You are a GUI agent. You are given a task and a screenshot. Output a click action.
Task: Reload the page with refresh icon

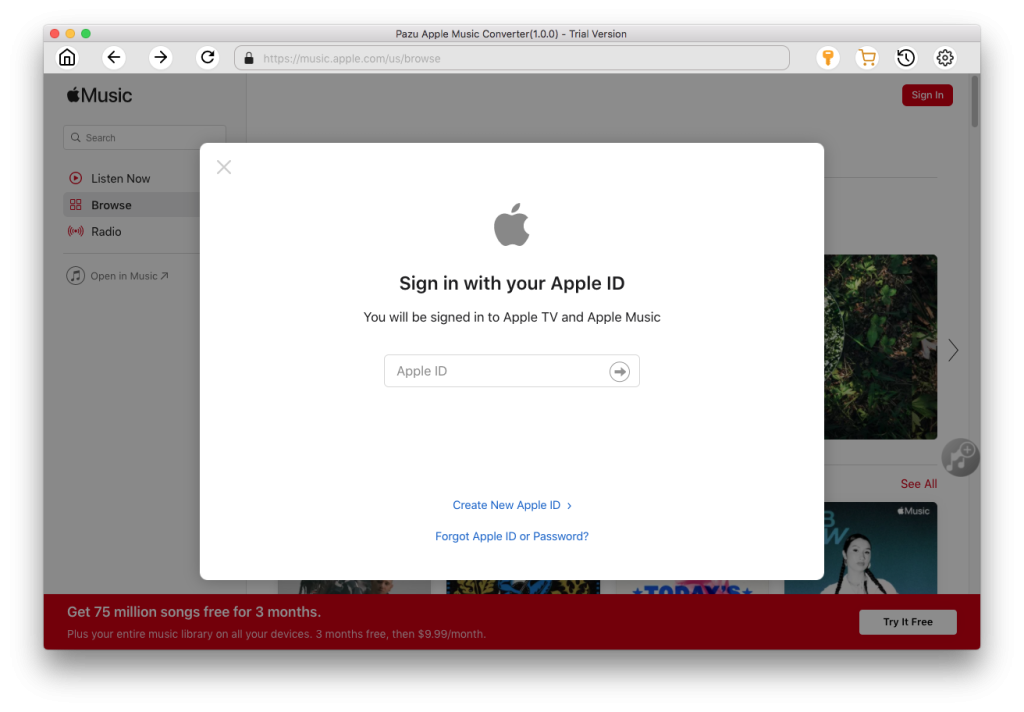208,57
